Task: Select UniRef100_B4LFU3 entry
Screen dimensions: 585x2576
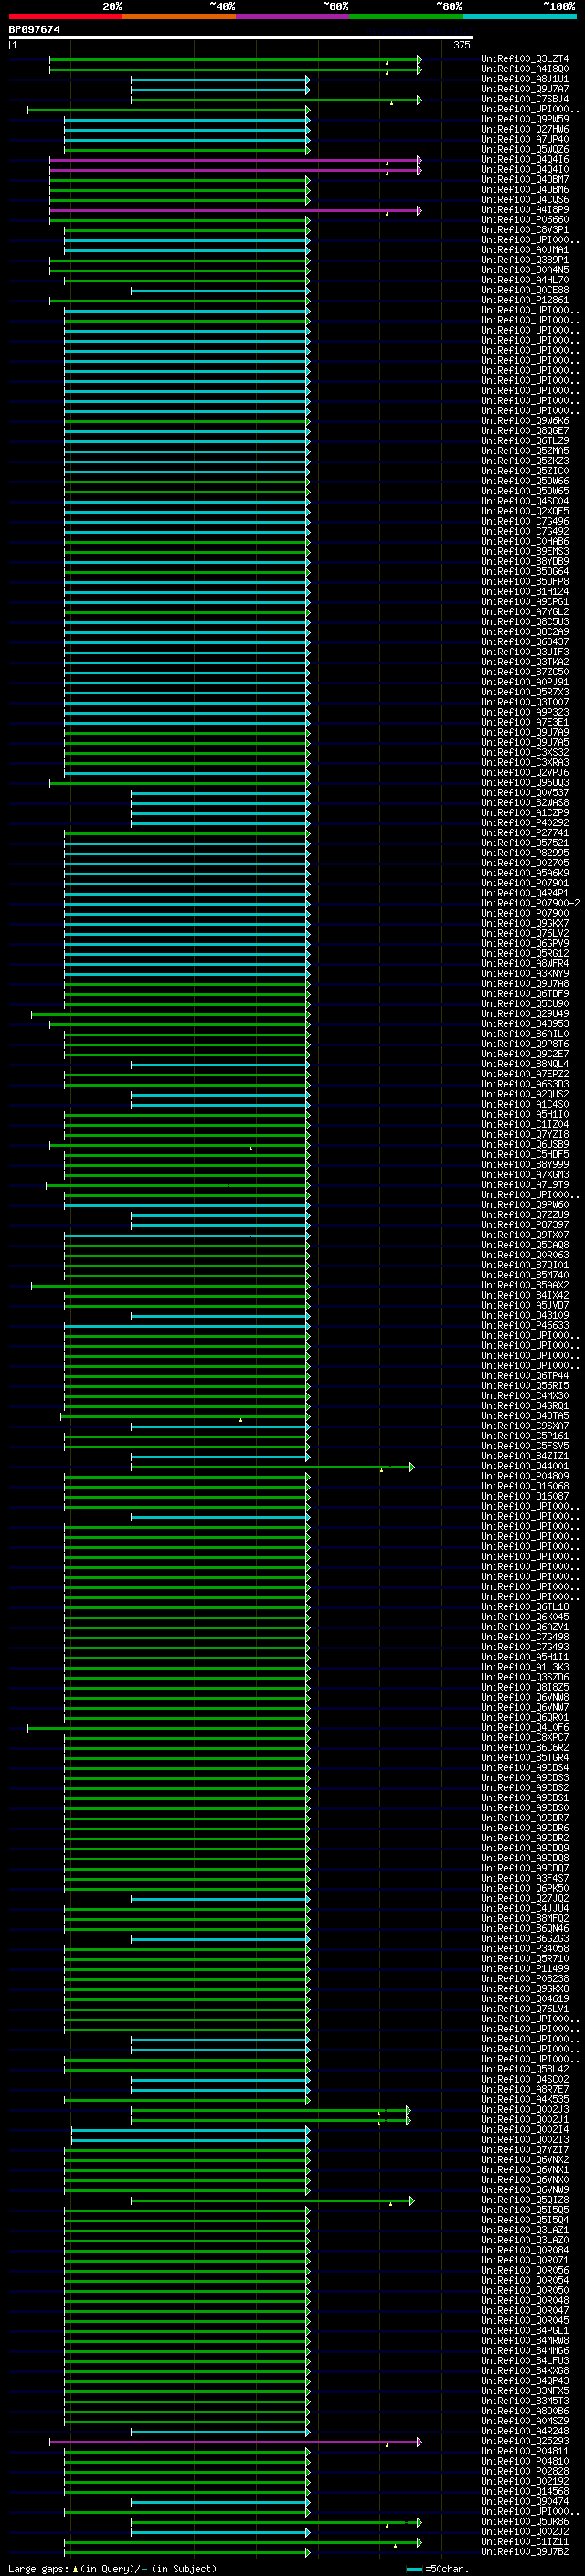Action: point(524,2360)
